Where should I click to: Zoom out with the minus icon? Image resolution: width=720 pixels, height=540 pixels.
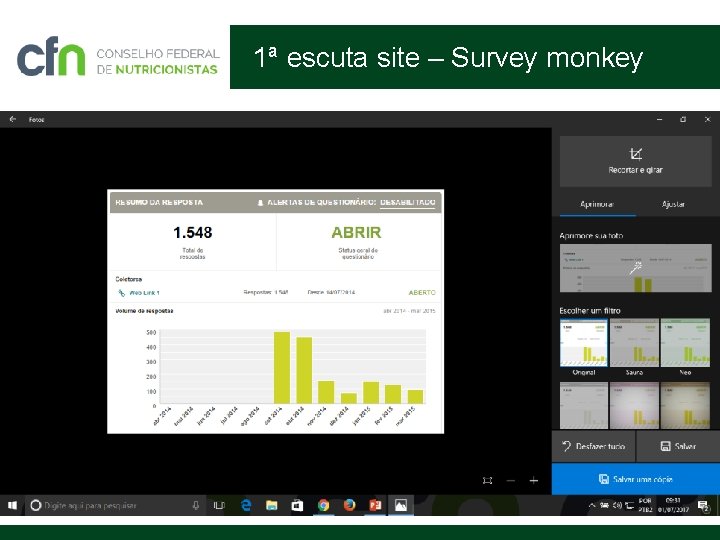(511, 480)
